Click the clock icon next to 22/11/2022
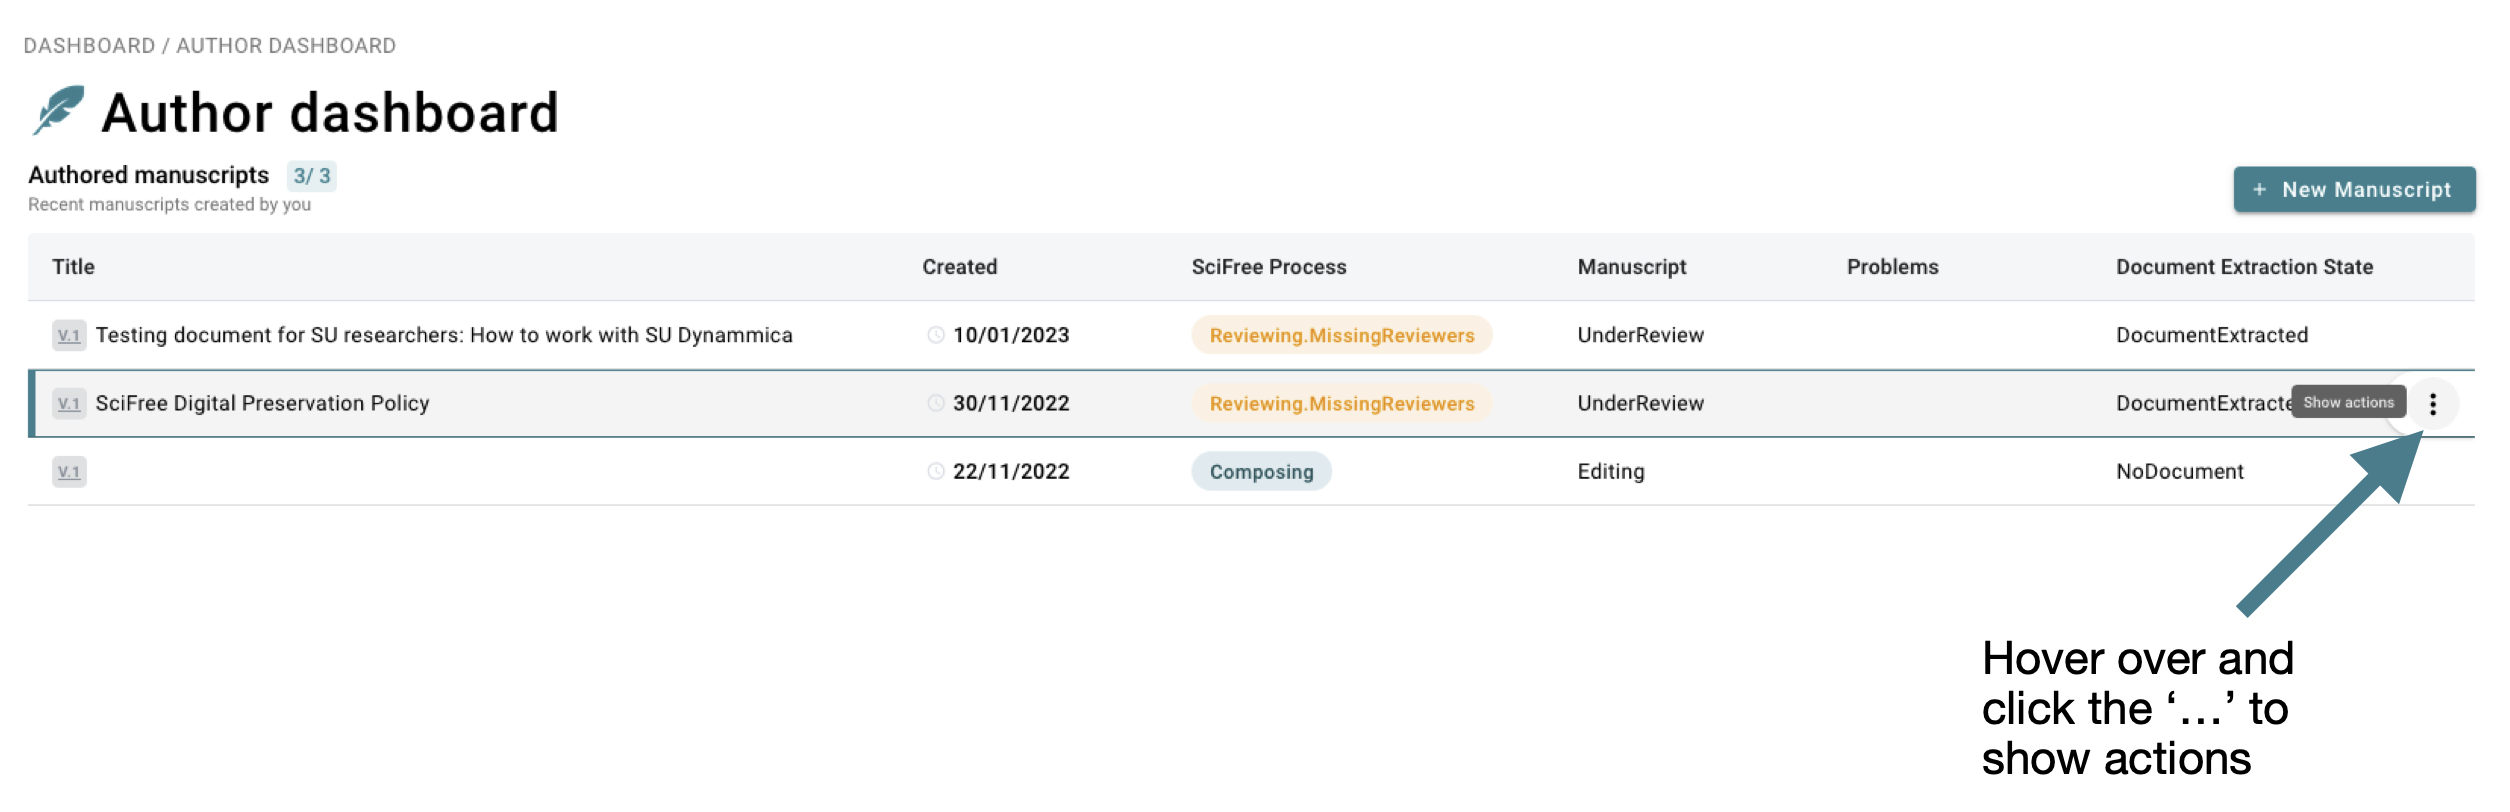 [x=936, y=471]
